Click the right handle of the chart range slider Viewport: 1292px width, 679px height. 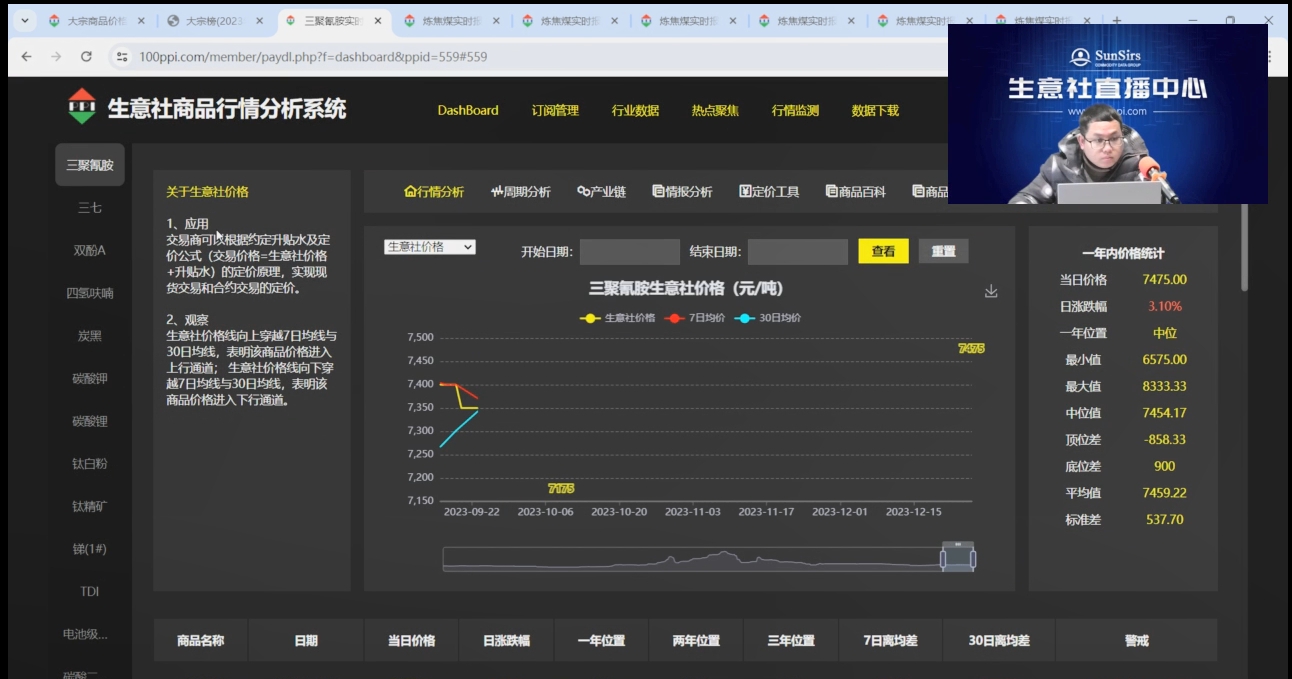coord(973,559)
